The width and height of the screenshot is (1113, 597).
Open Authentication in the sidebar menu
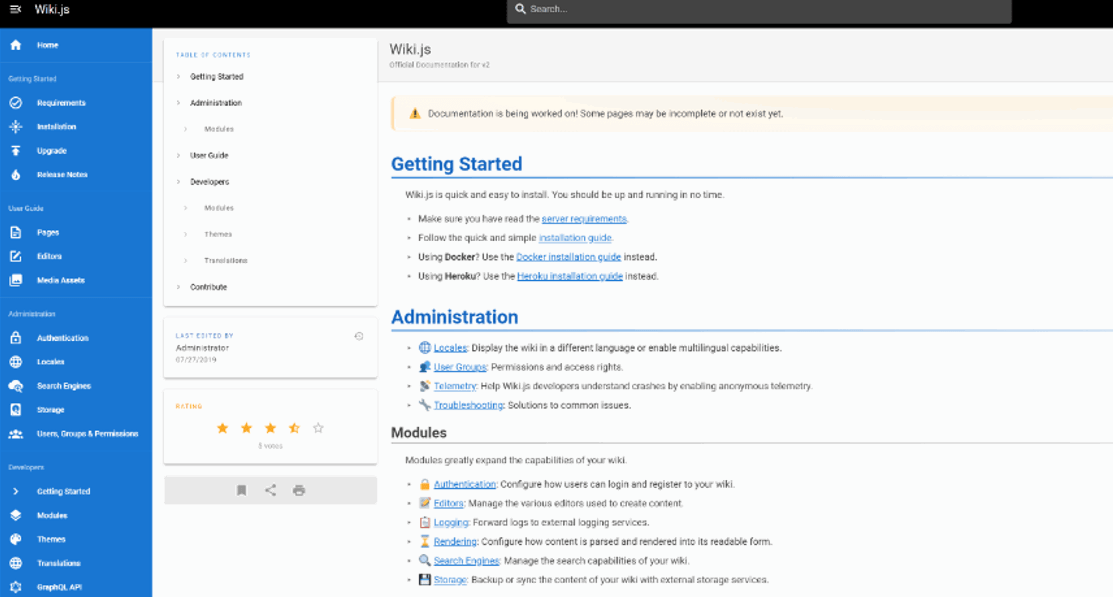click(62, 338)
